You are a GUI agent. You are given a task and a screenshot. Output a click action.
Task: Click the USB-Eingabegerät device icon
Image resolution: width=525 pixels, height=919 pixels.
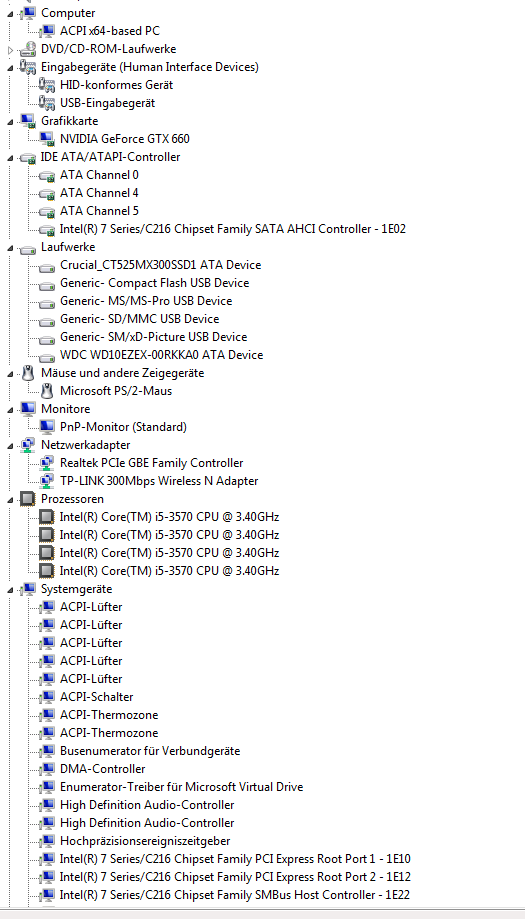pyautogui.click(x=47, y=103)
